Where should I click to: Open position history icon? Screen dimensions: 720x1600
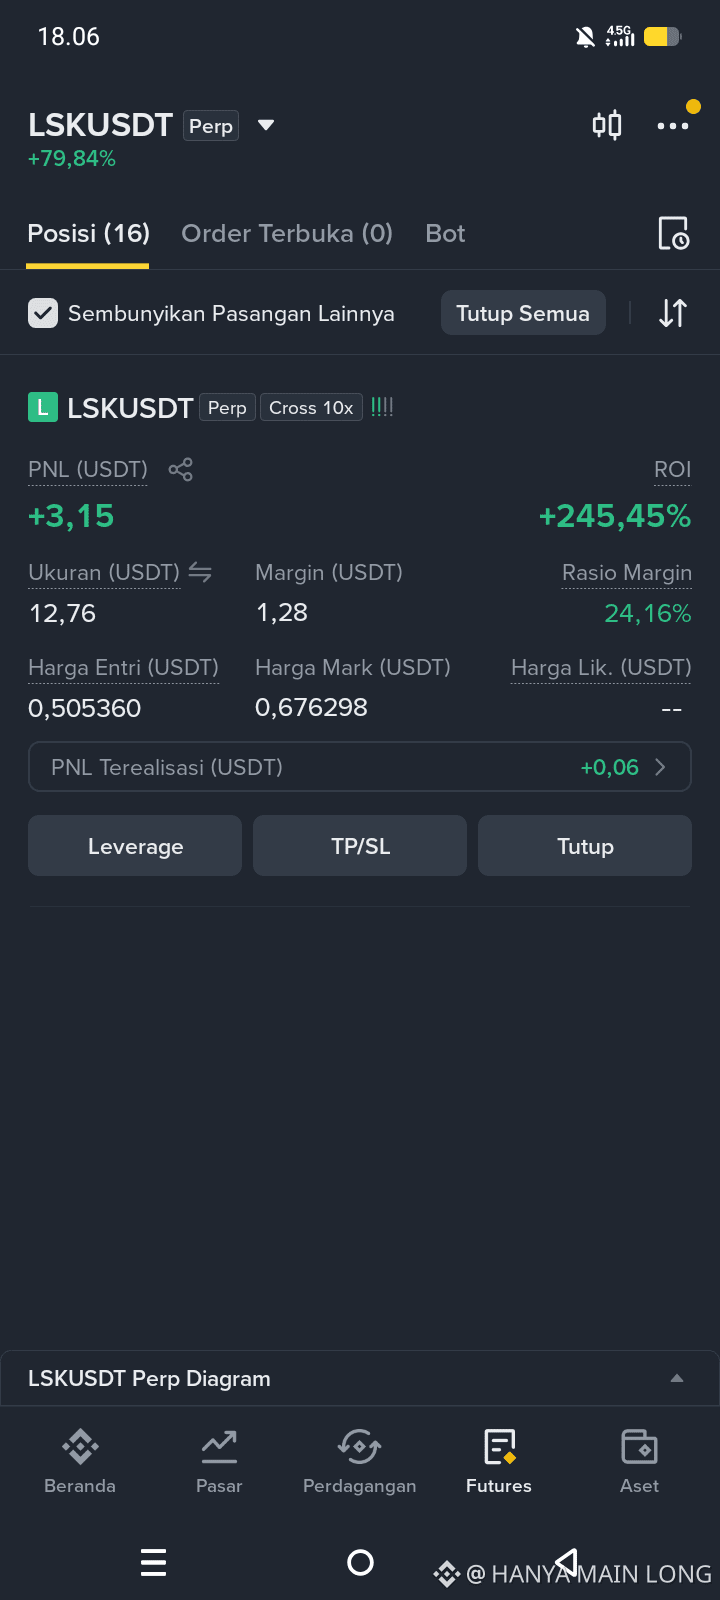[673, 233]
